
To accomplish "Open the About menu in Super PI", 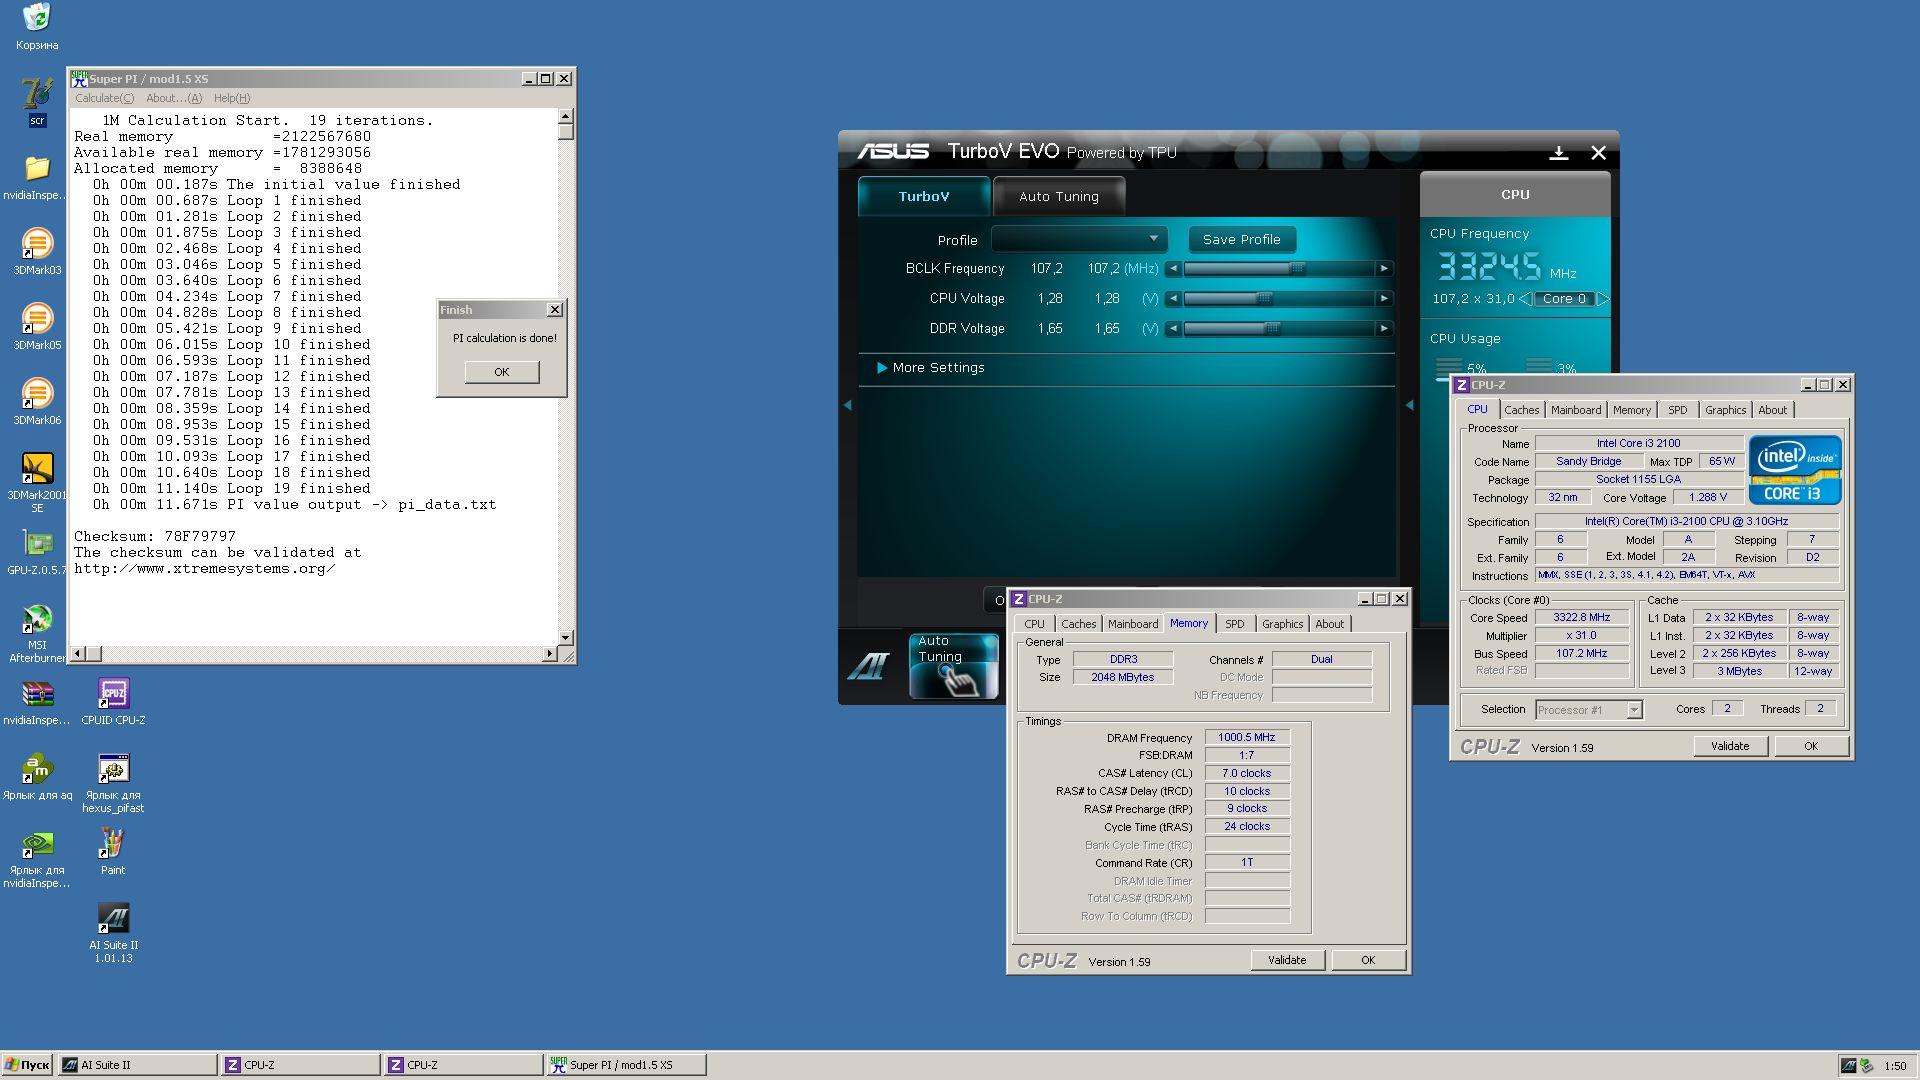I will (x=174, y=98).
